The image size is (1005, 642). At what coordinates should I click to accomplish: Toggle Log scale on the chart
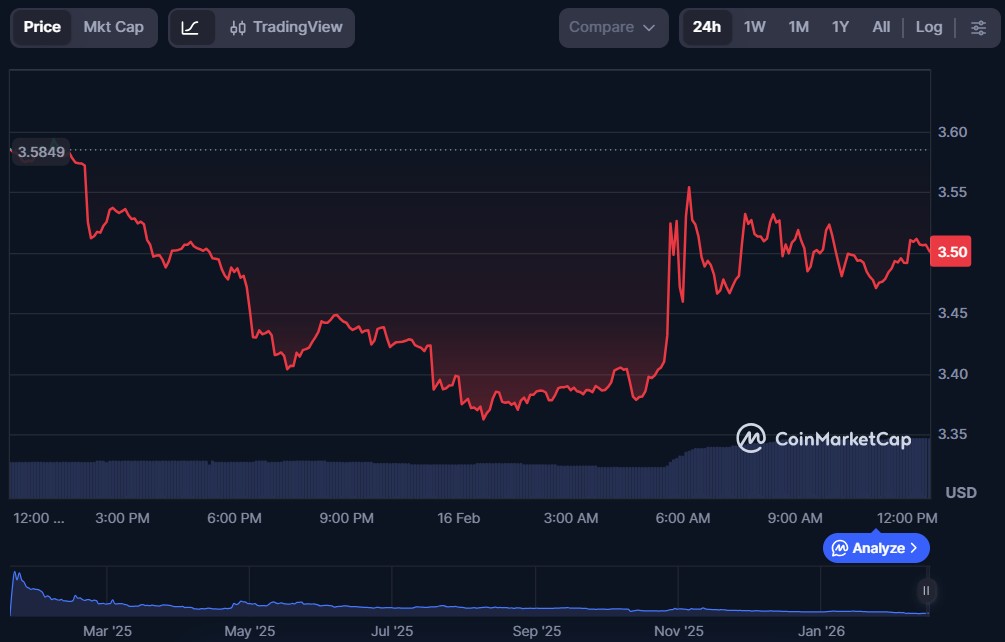click(928, 28)
